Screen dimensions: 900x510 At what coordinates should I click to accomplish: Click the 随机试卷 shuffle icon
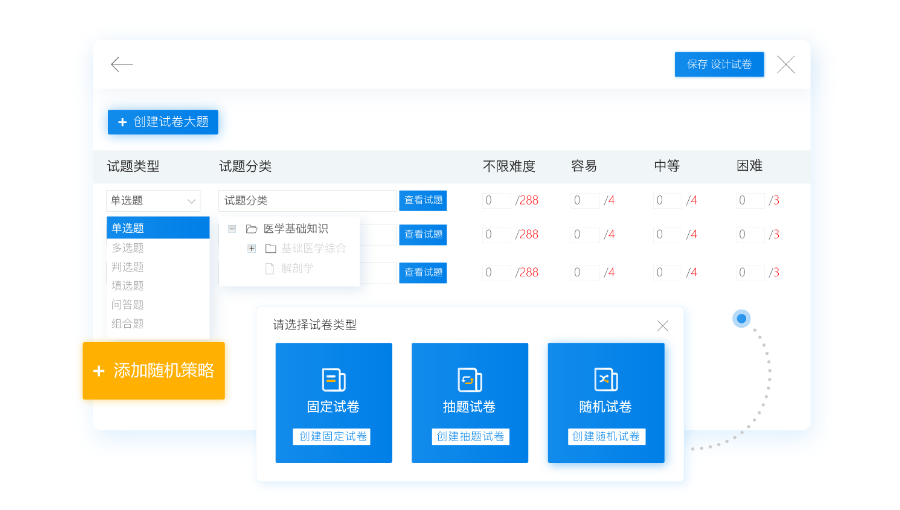pos(605,379)
